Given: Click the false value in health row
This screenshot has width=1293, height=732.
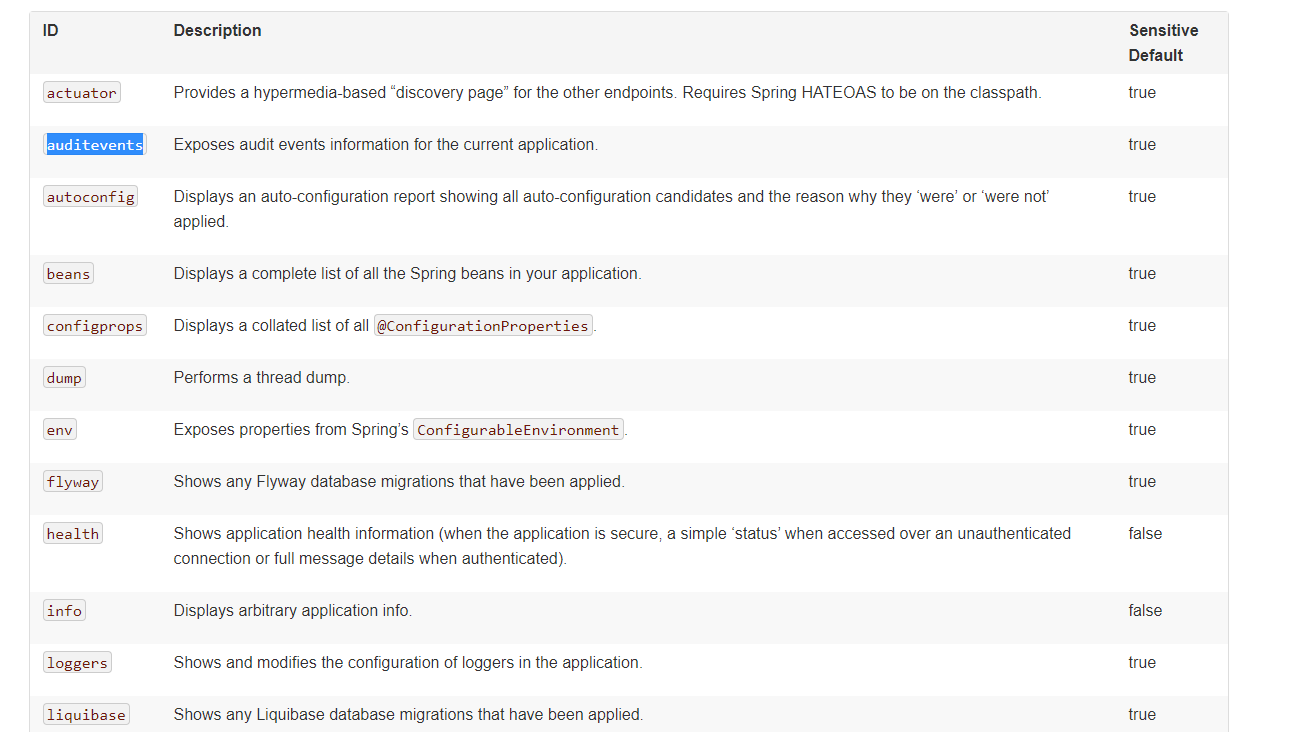Looking at the screenshot, I should point(1145,534).
